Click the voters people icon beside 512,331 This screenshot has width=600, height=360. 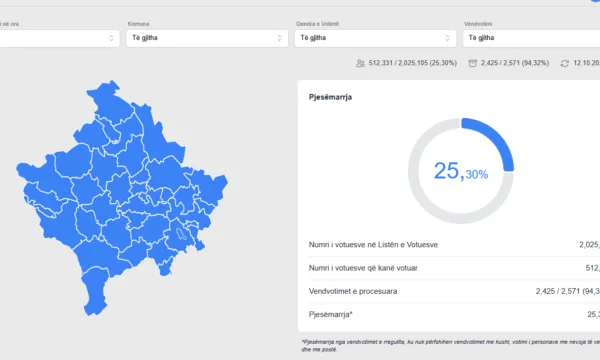pyautogui.click(x=360, y=63)
